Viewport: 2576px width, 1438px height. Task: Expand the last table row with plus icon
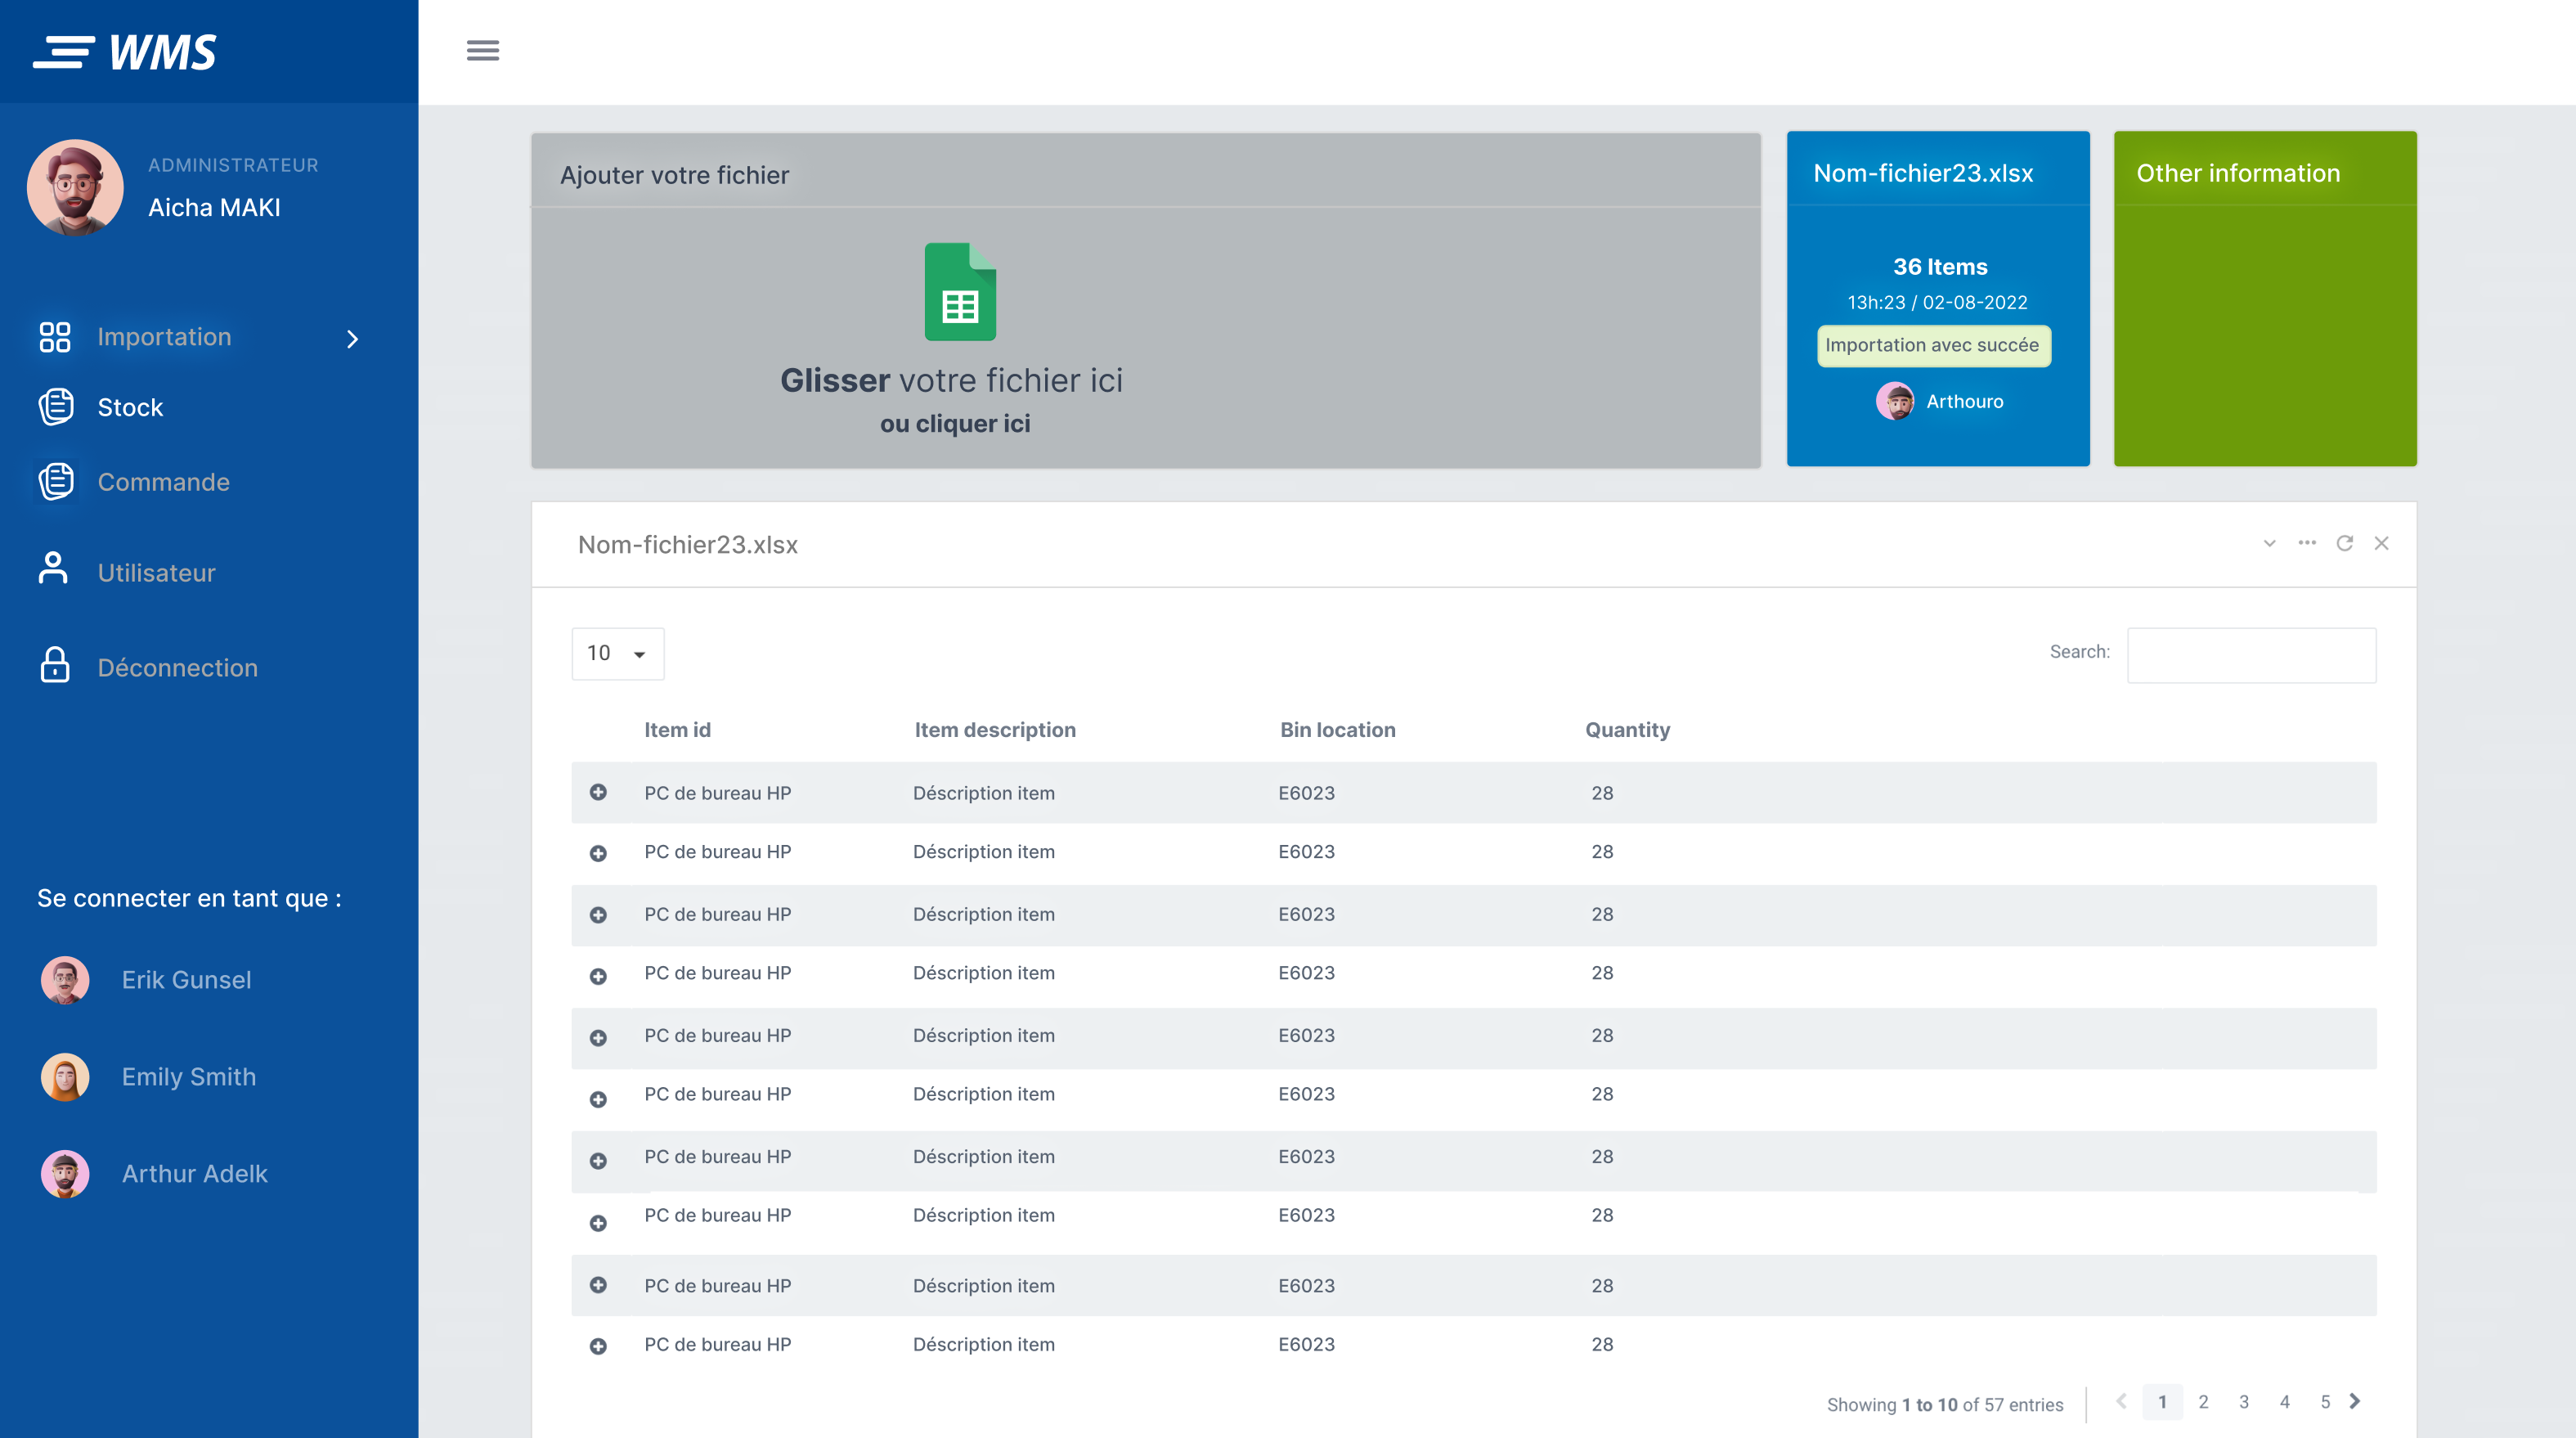598,1346
